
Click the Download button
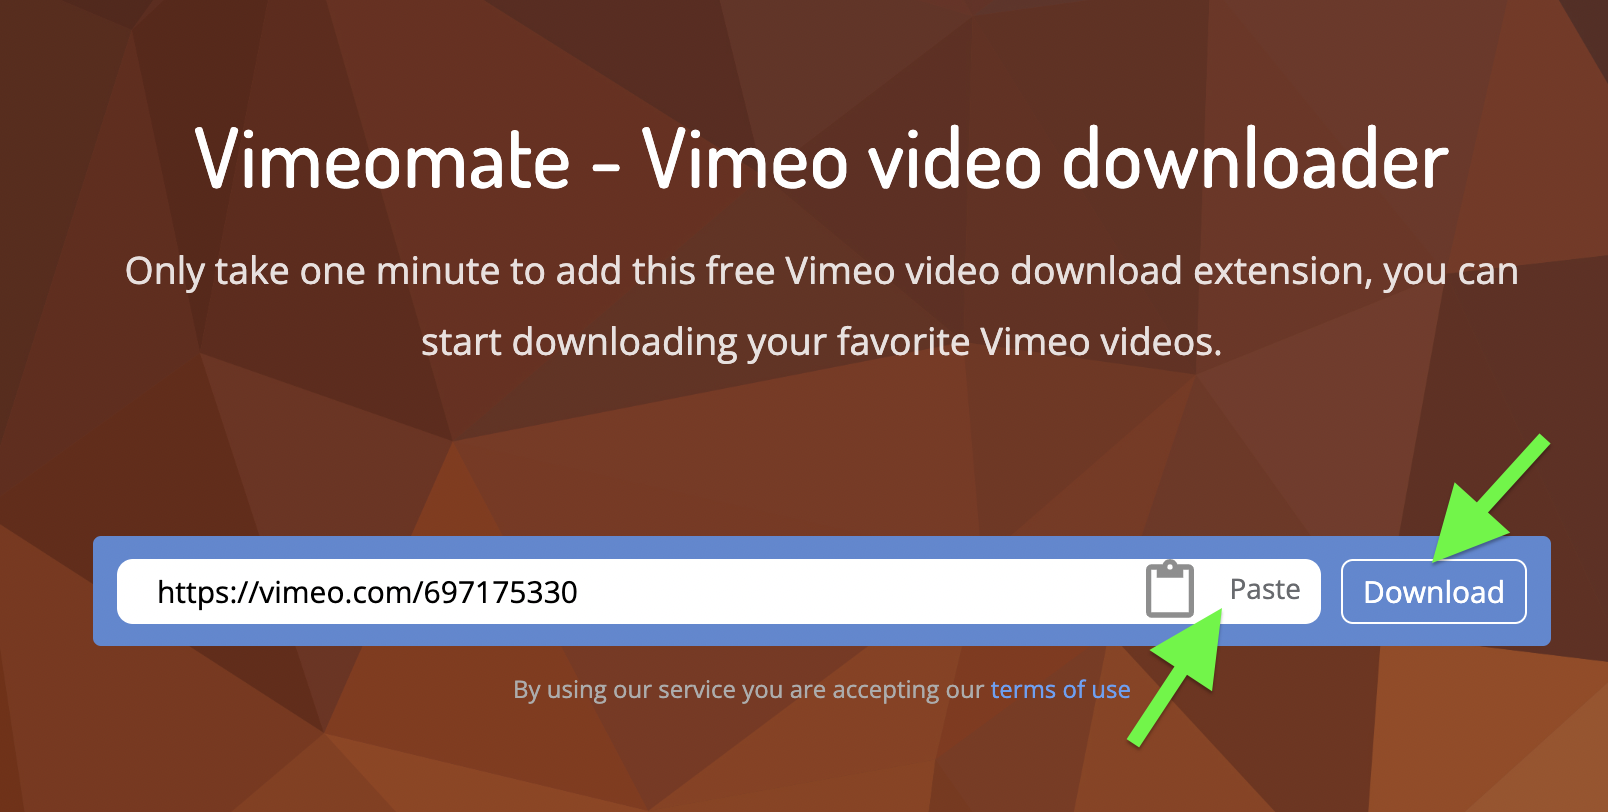(1433, 591)
